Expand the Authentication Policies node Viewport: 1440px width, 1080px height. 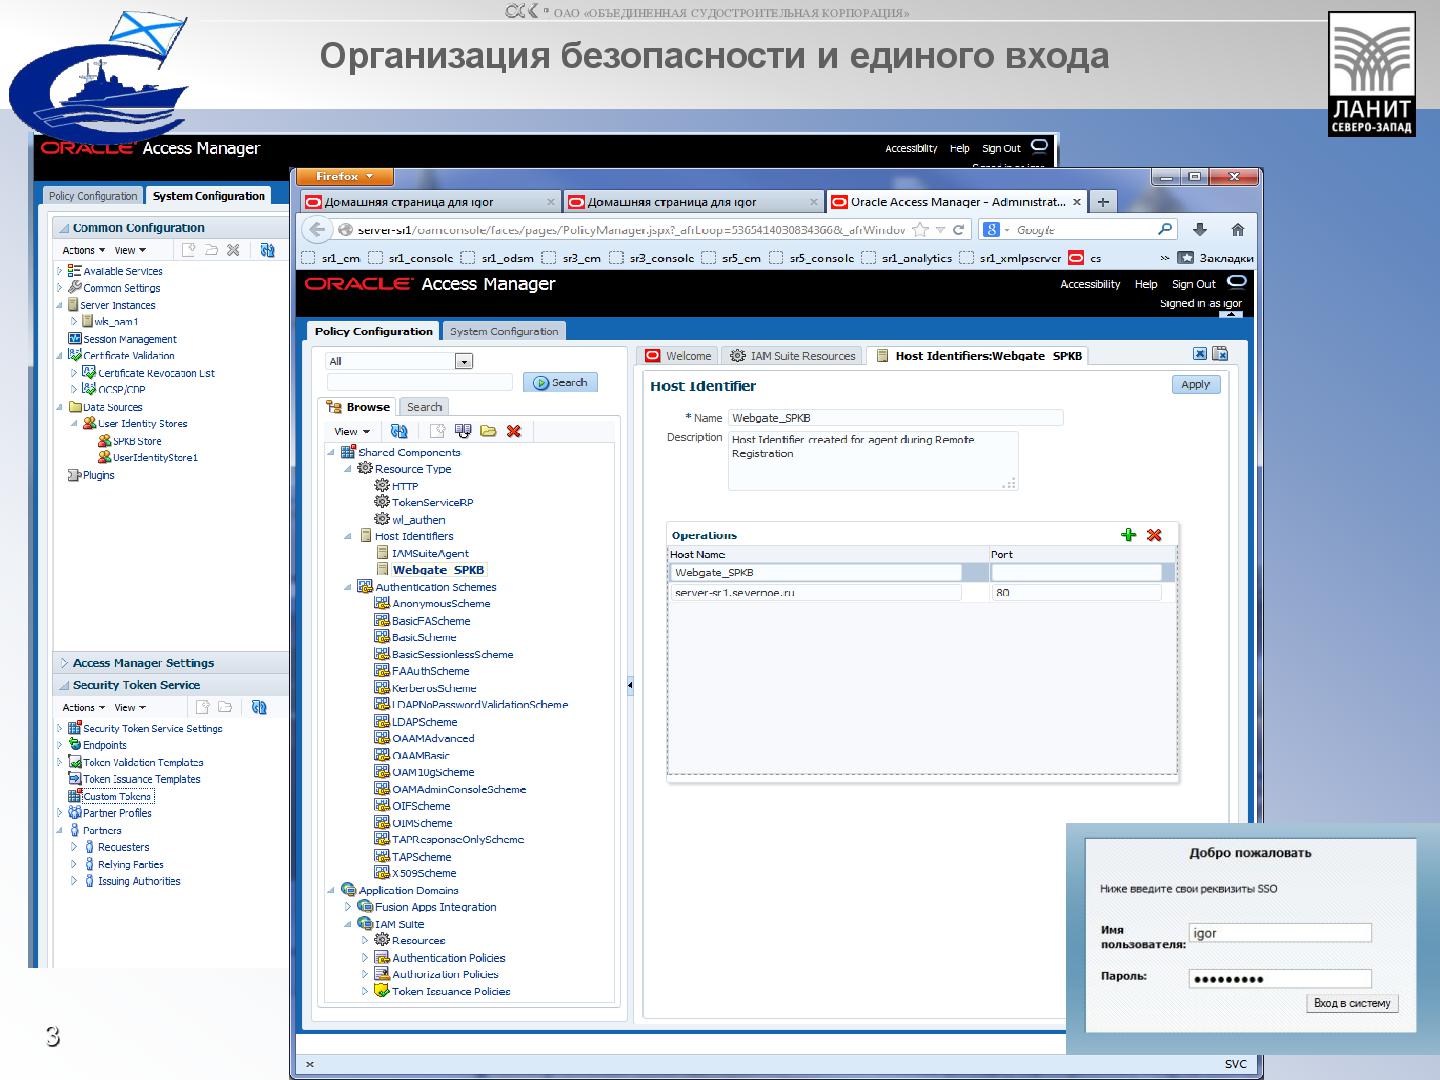point(365,958)
